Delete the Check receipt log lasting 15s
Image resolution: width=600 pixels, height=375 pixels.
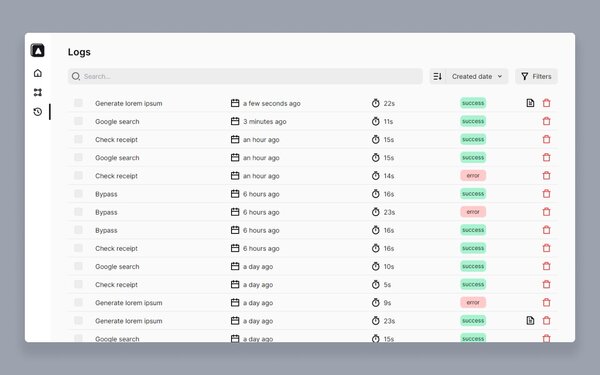546,139
